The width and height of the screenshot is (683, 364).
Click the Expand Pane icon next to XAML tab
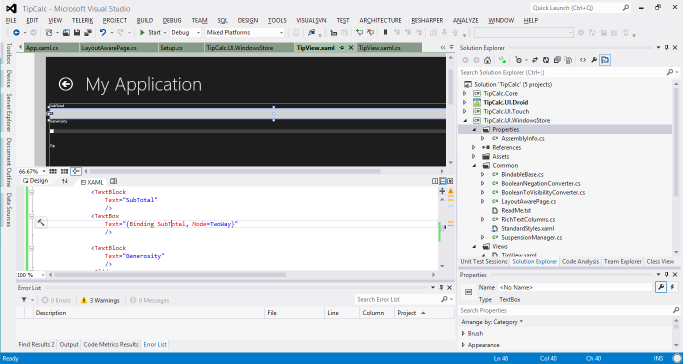pyautogui.click(x=113, y=181)
